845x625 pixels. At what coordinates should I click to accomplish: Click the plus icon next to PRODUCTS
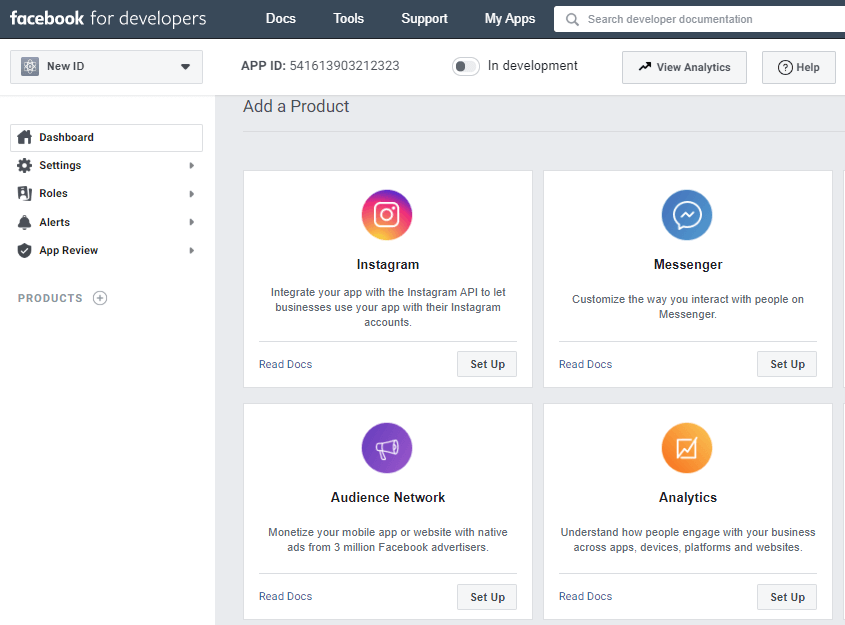pyautogui.click(x=100, y=298)
